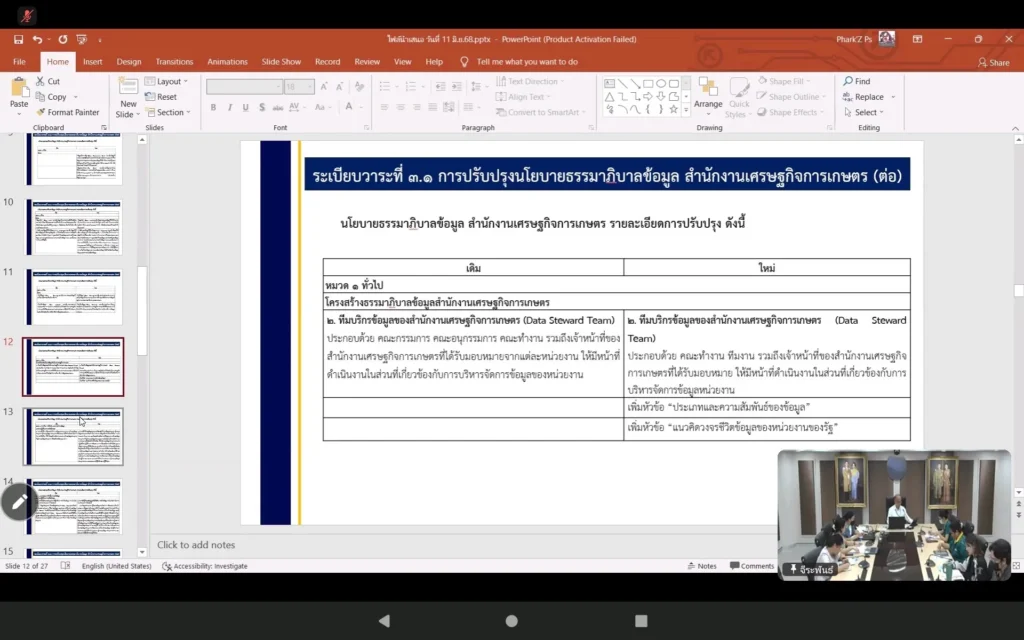Start the slideshow from the beginning icon
Viewport: 1024px width, 640px height.
click(x=82, y=39)
